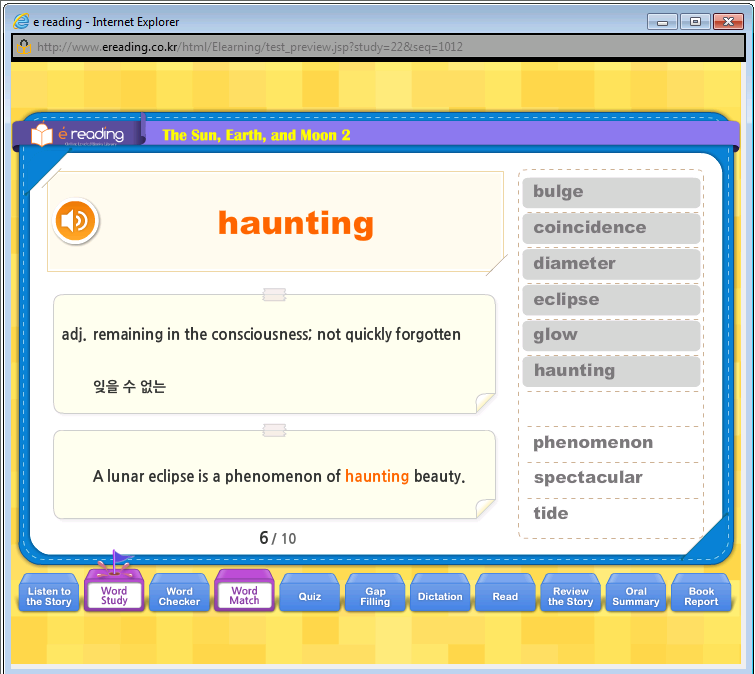Viewport: 755px width, 674px height.
Task: Select the word coincidence
Action: pos(611,228)
